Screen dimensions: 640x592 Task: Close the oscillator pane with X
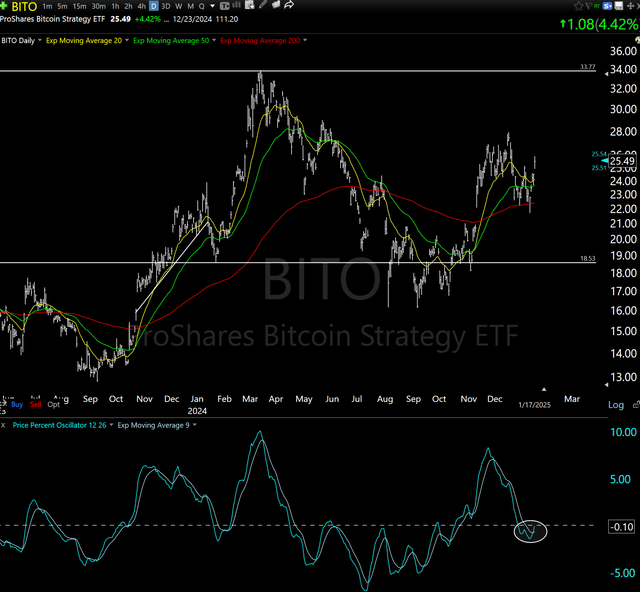[3, 425]
